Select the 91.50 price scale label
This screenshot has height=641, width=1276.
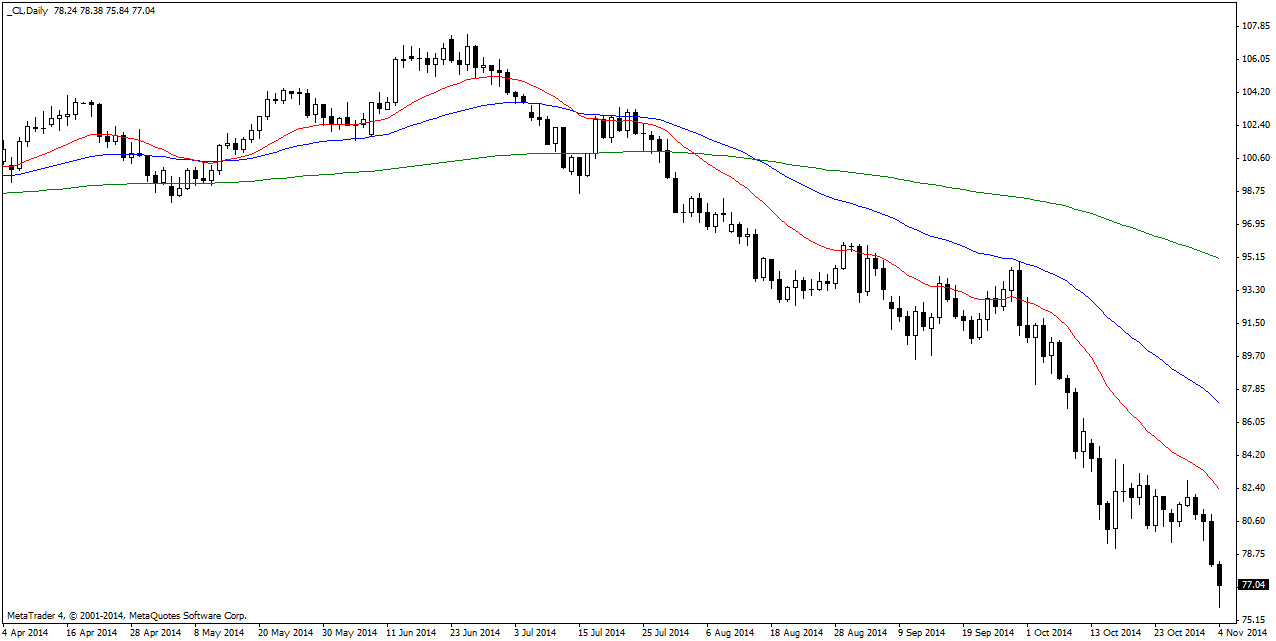coord(1253,323)
